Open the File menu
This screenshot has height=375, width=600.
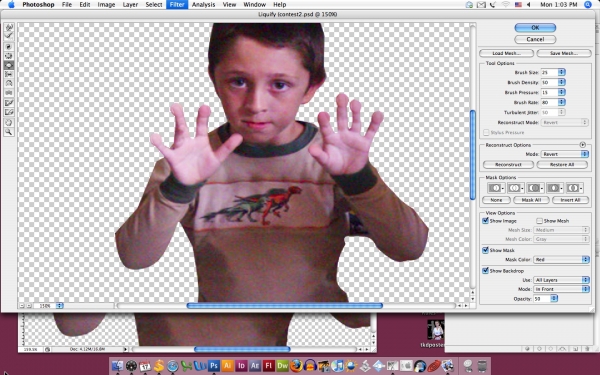pyautogui.click(x=67, y=5)
